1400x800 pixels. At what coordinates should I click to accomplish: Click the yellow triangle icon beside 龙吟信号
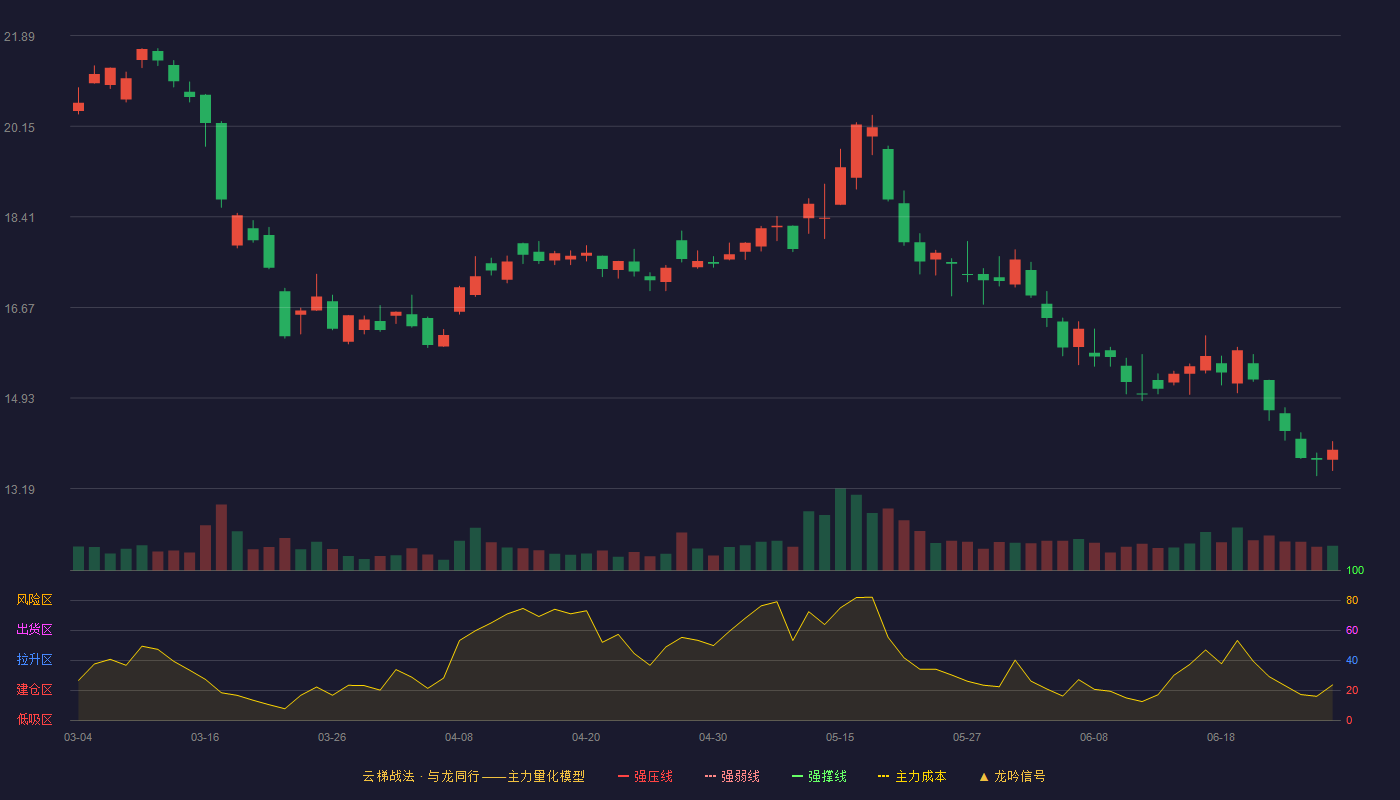(x=984, y=776)
